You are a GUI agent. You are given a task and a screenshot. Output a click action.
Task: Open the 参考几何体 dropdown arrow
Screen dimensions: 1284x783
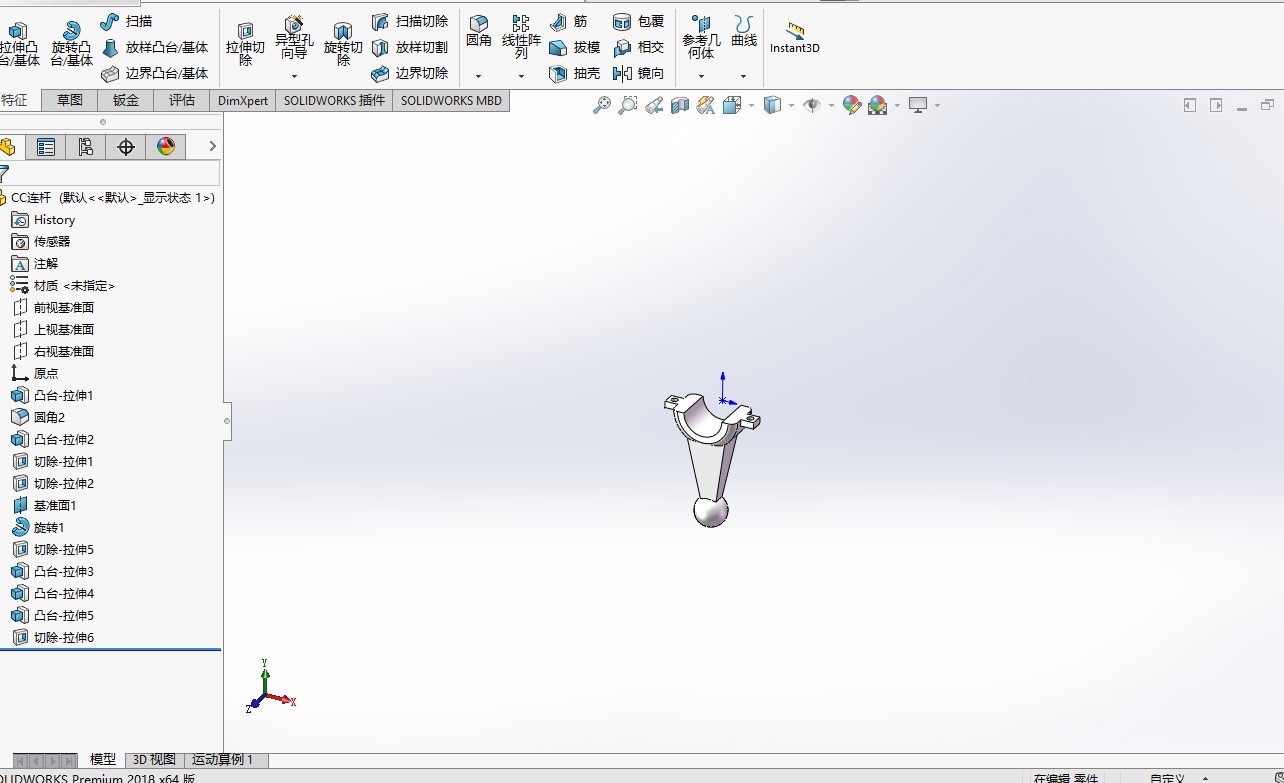point(701,76)
